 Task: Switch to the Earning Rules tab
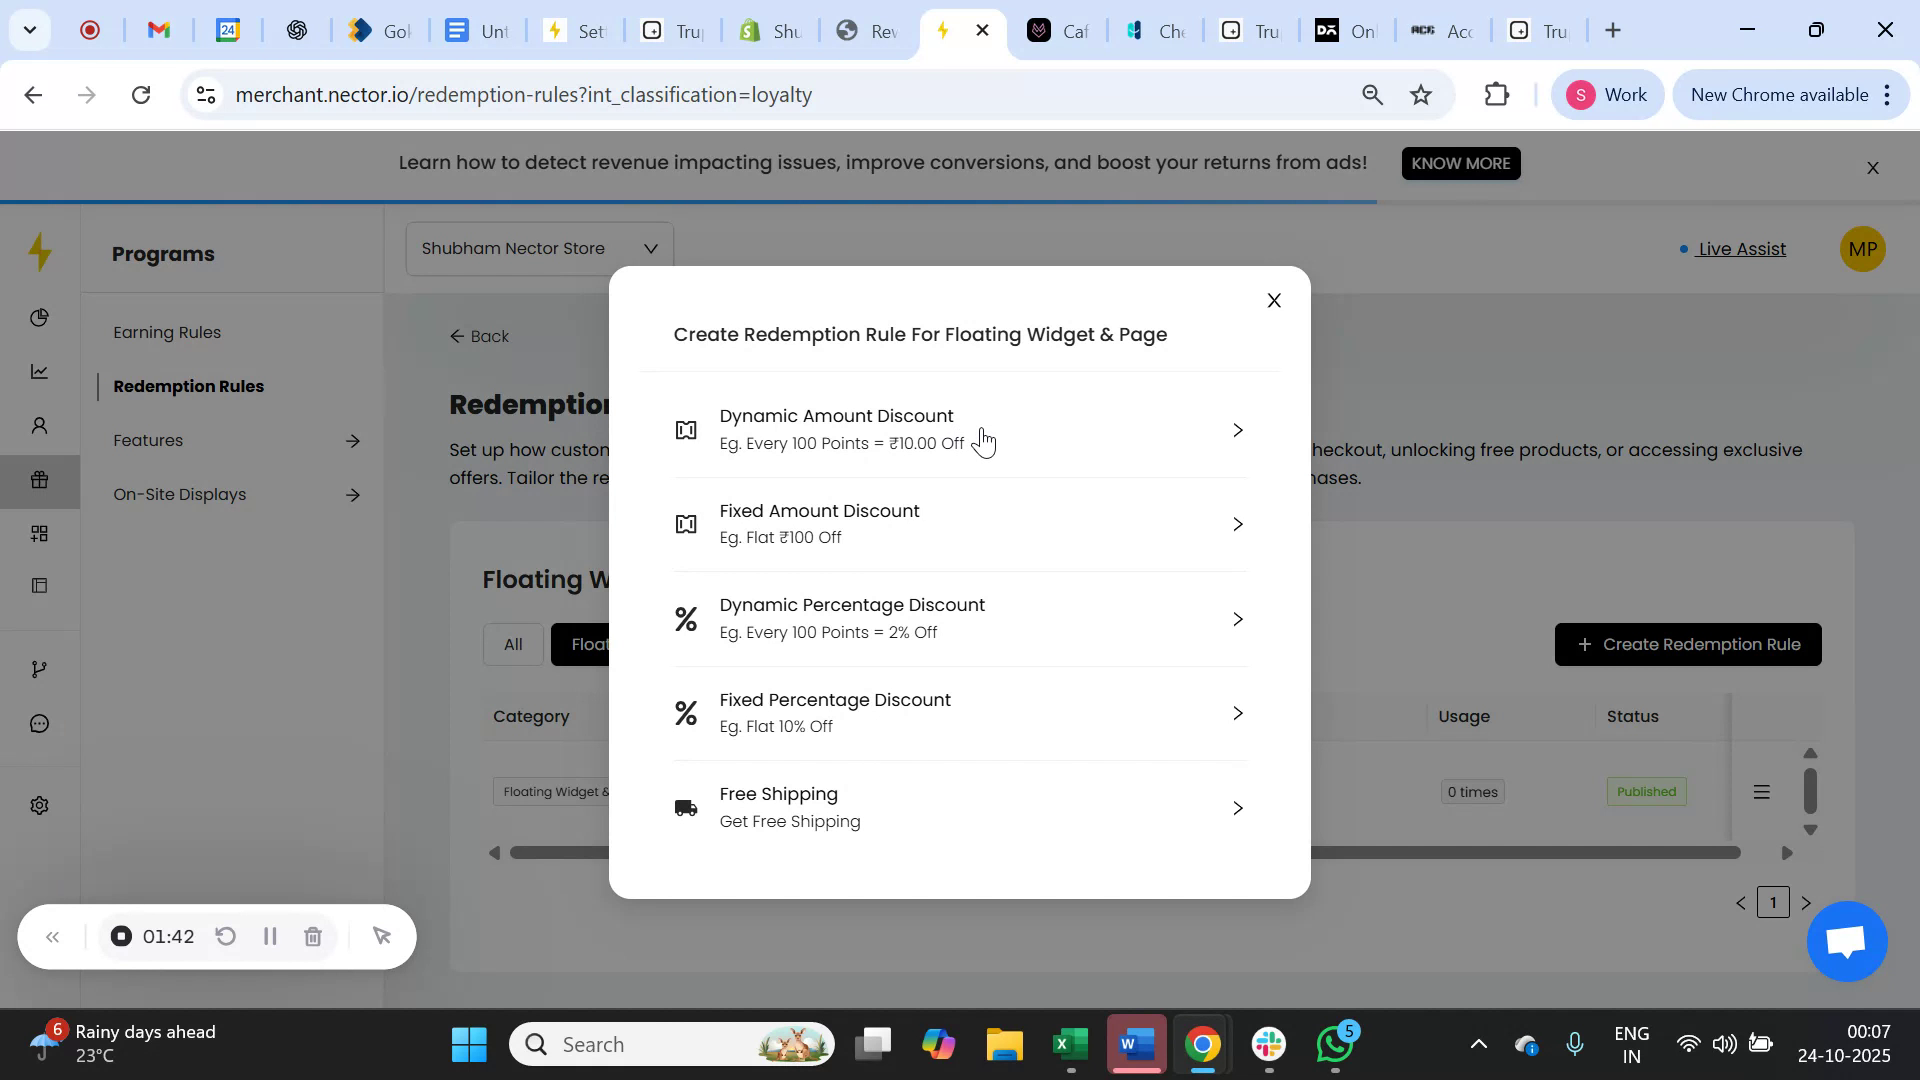[x=166, y=332]
